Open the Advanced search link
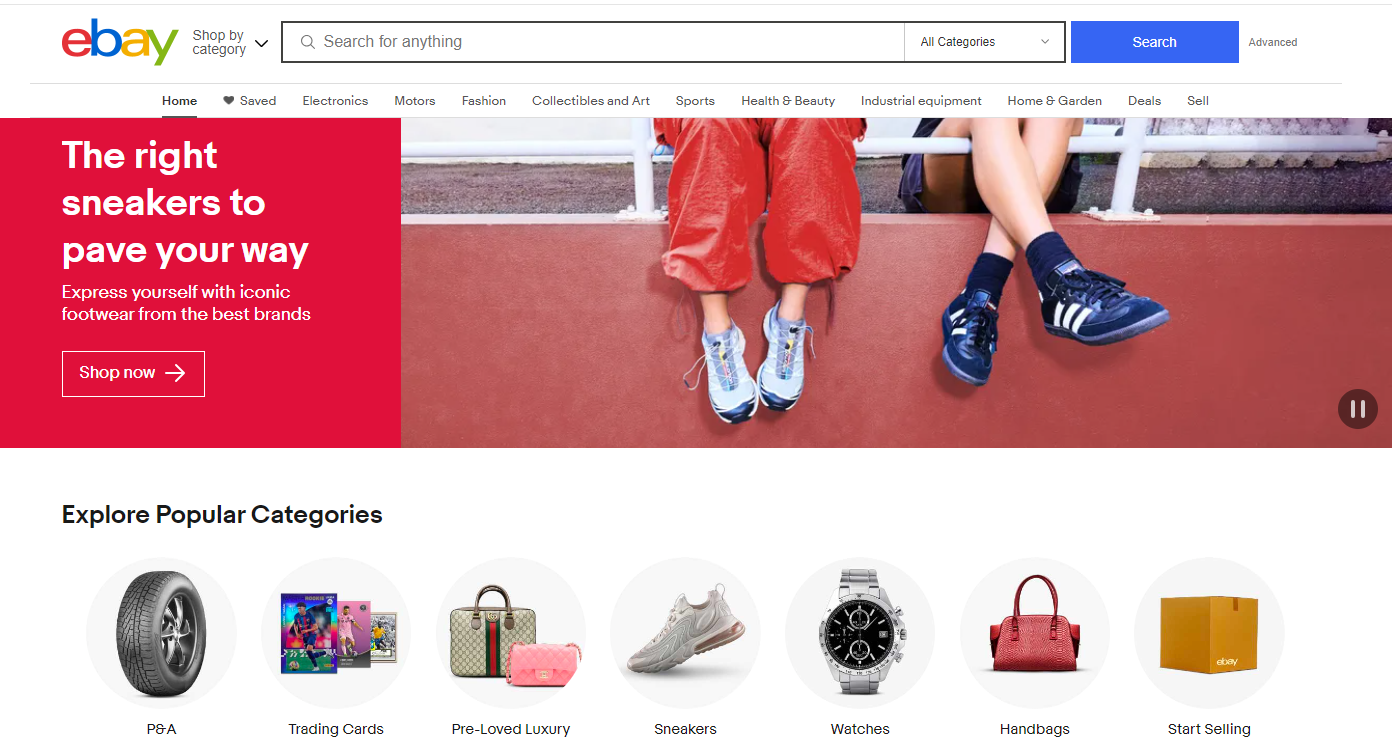The width and height of the screenshot is (1392, 742). coord(1273,42)
